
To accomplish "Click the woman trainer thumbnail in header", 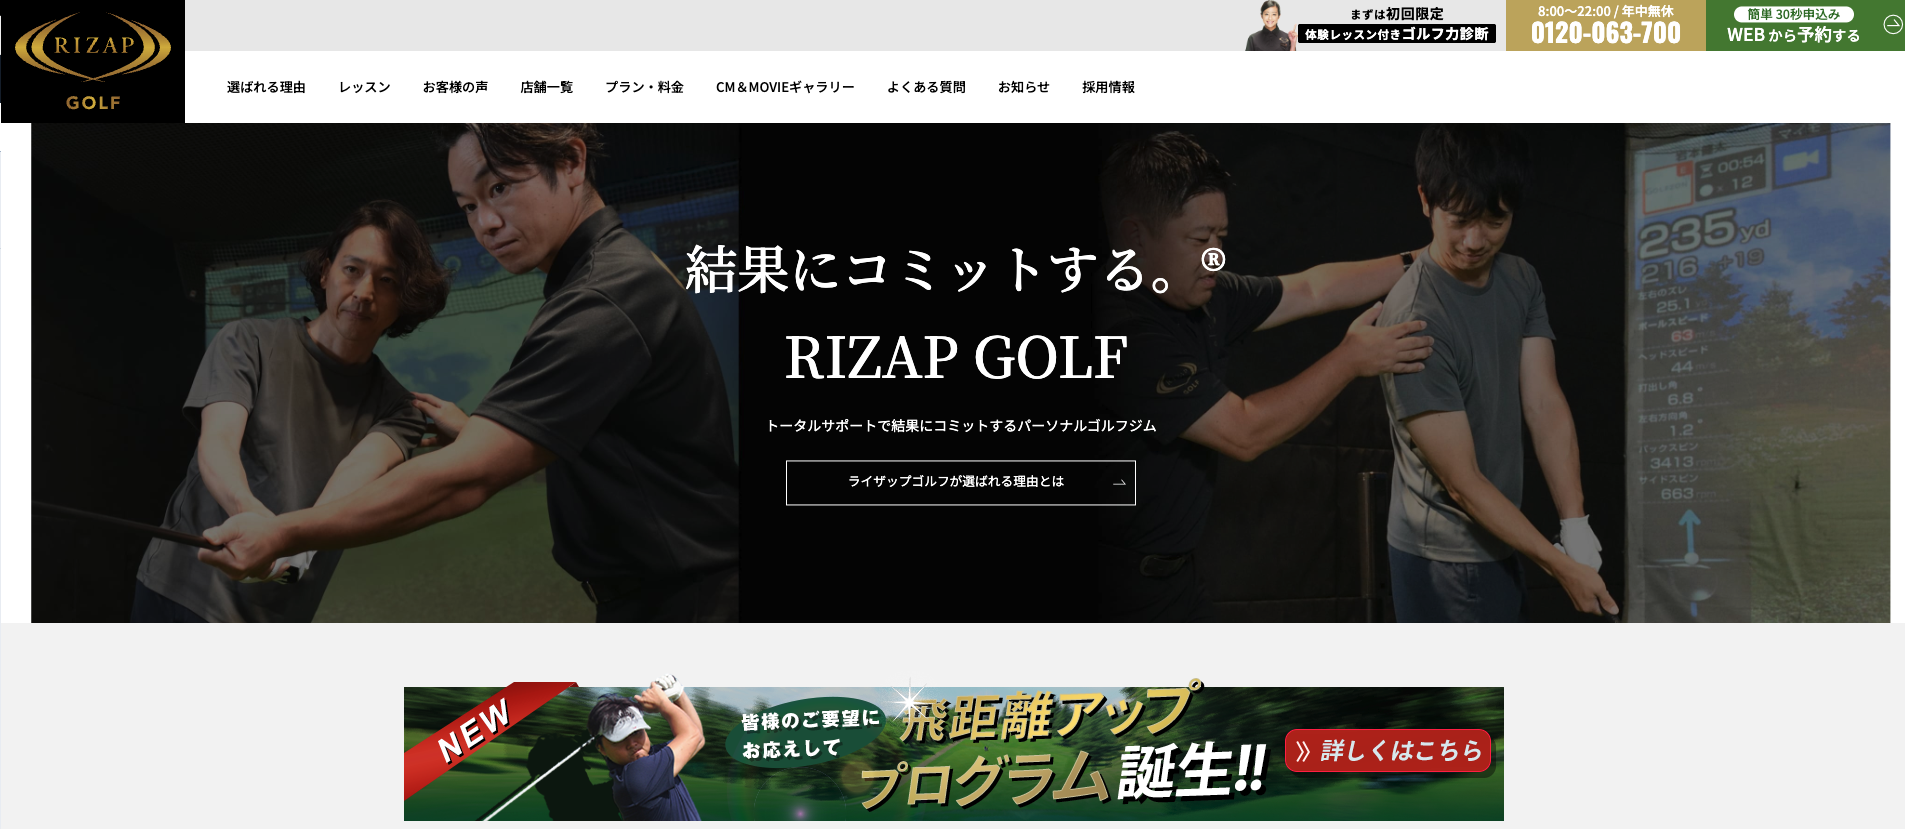I will (1270, 26).
